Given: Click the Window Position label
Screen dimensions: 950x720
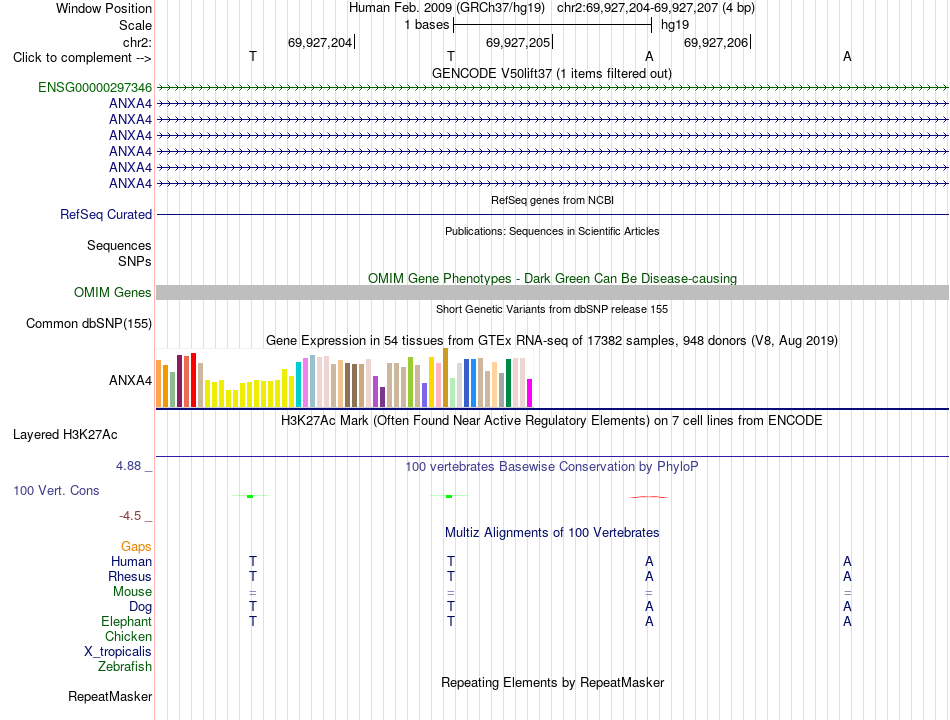Looking at the screenshot, I should point(104,8).
